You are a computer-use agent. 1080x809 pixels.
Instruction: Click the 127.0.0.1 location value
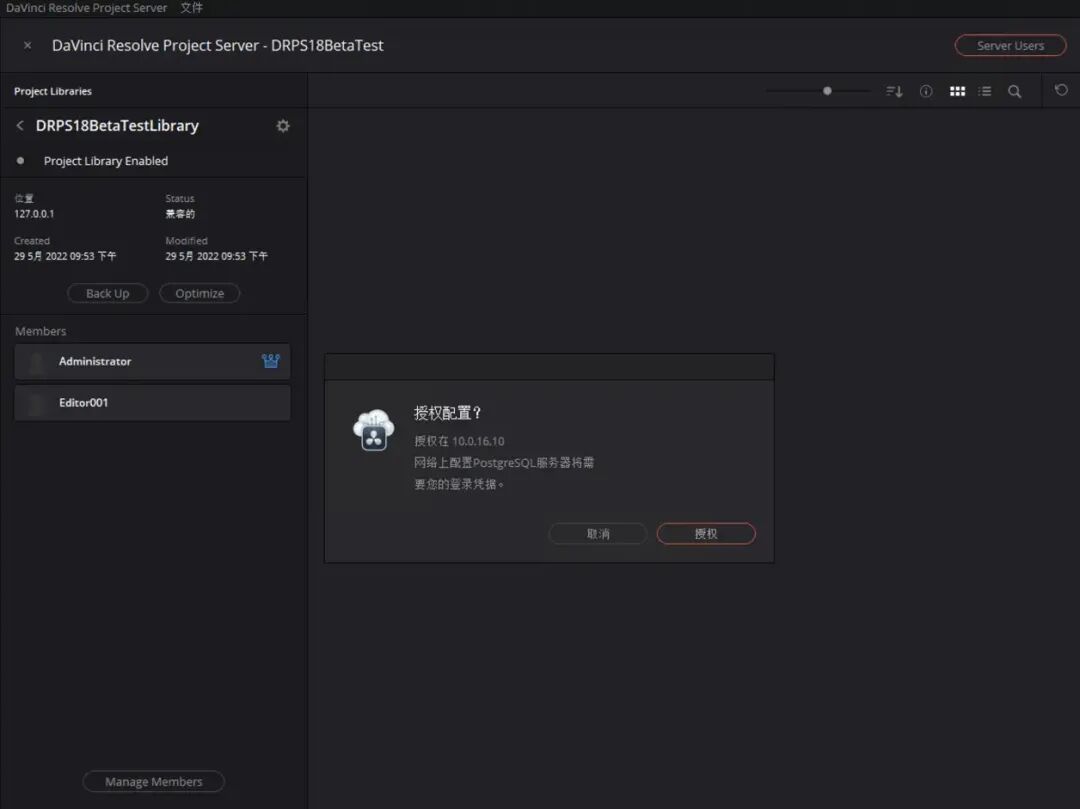(x=34, y=213)
